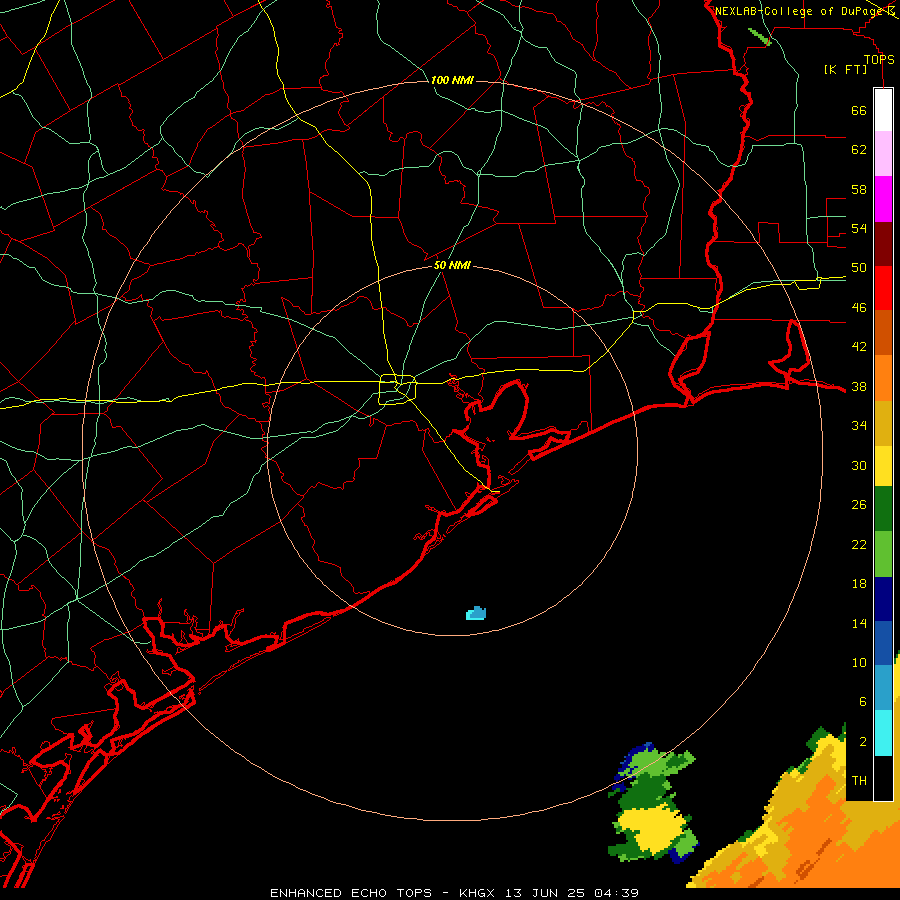Click the legend value '10'

[859, 662]
